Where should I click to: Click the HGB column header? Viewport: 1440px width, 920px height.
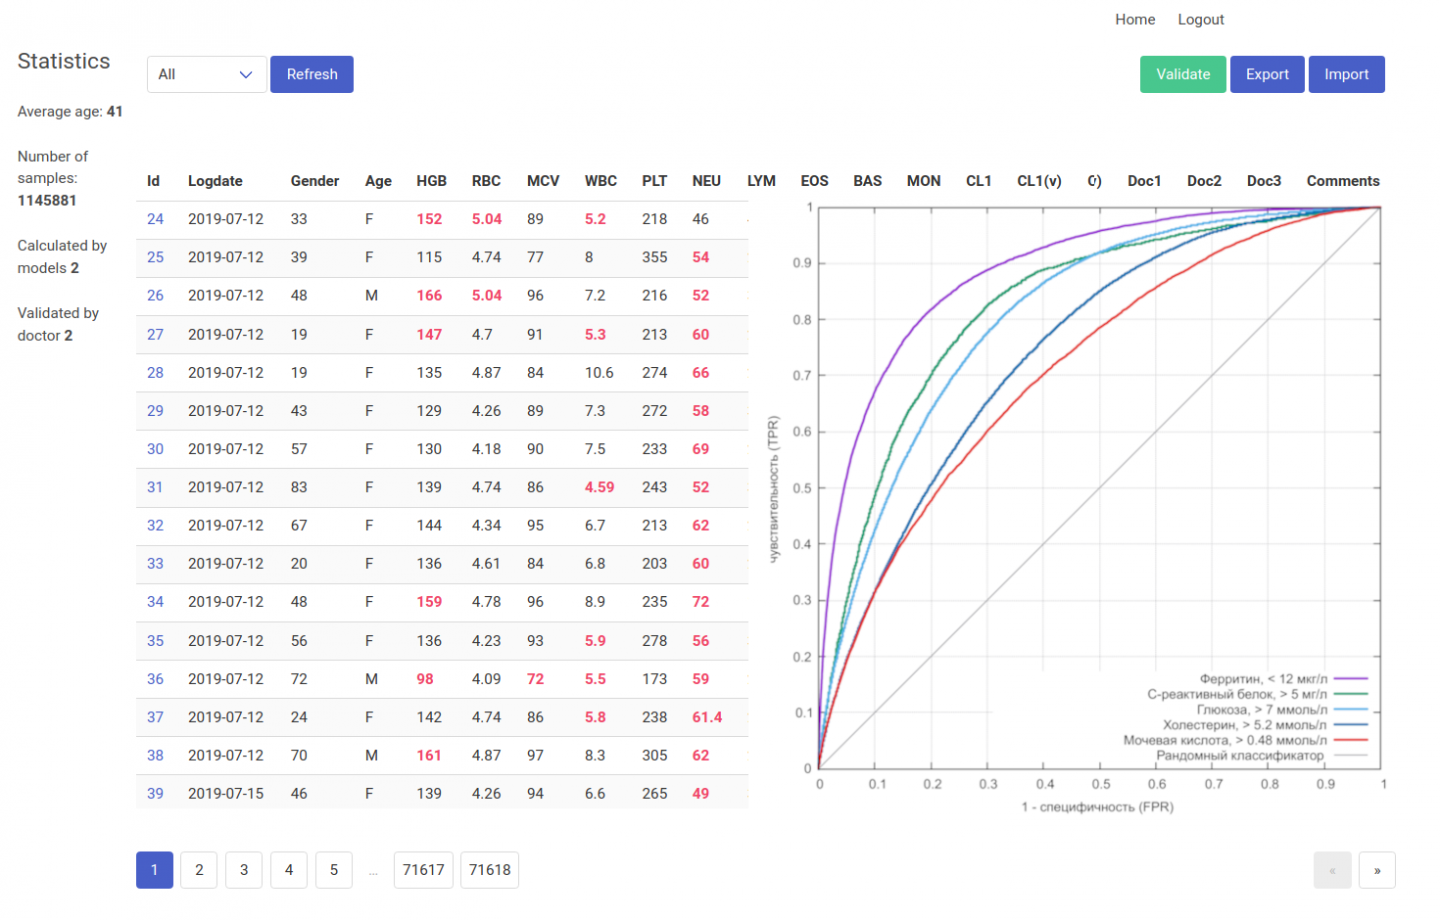[x=432, y=181]
